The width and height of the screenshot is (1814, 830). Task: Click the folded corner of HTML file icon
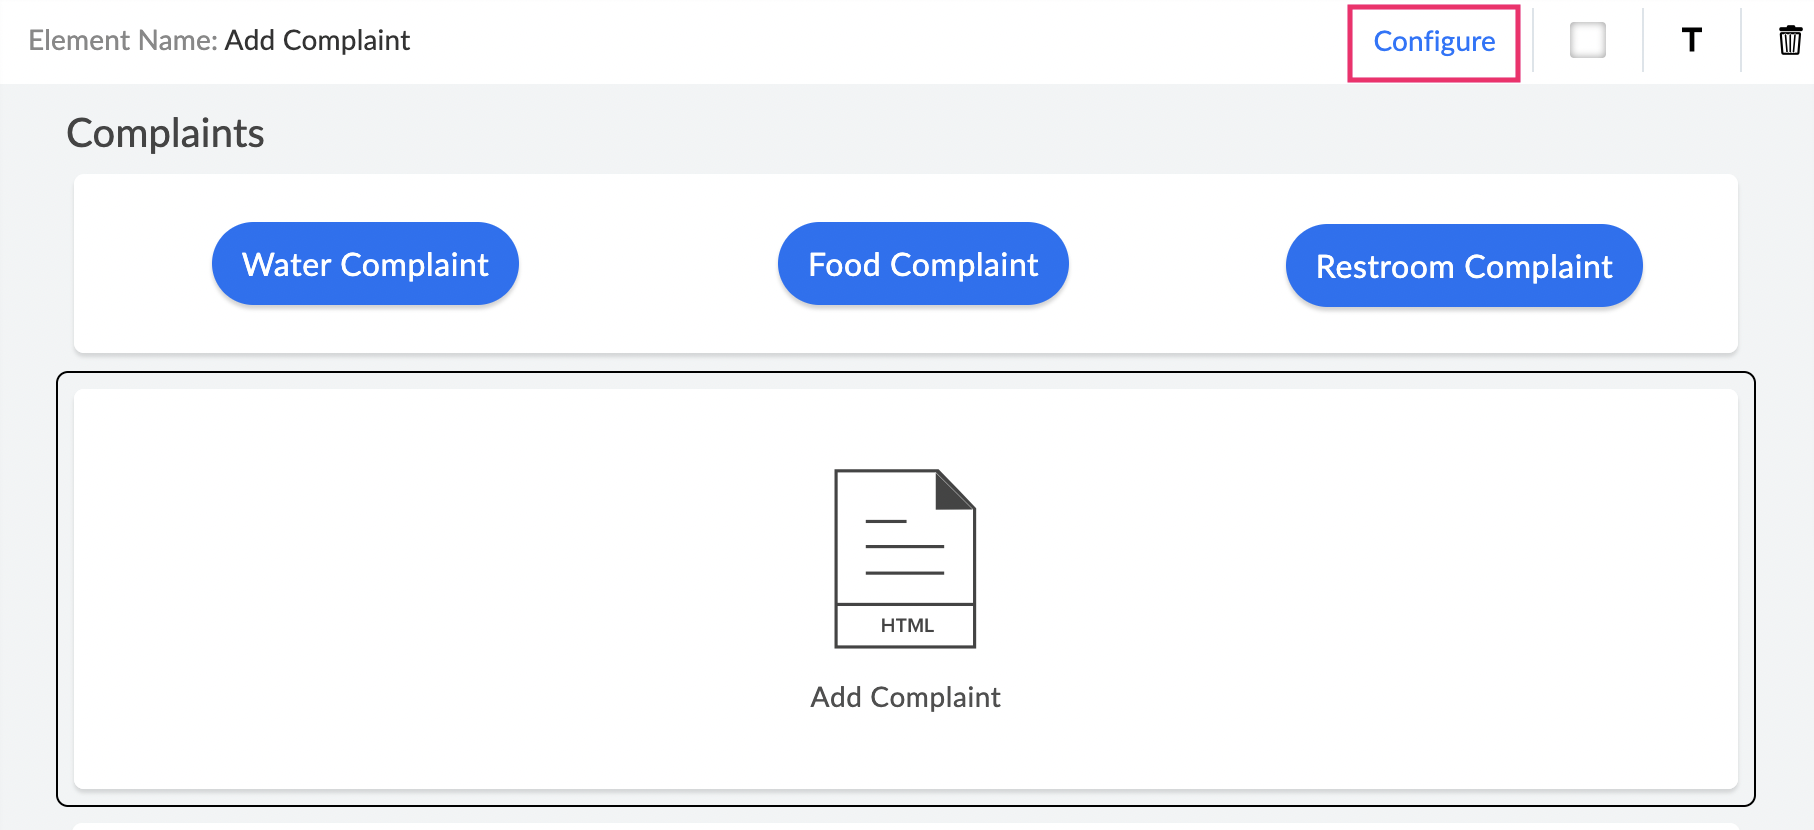pyautogui.click(x=955, y=489)
